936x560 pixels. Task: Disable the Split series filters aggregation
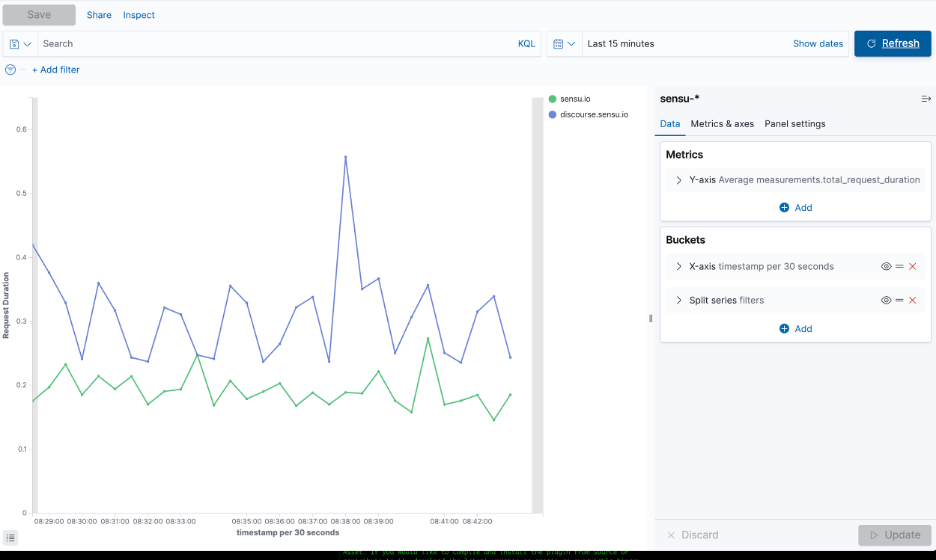(886, 300)
